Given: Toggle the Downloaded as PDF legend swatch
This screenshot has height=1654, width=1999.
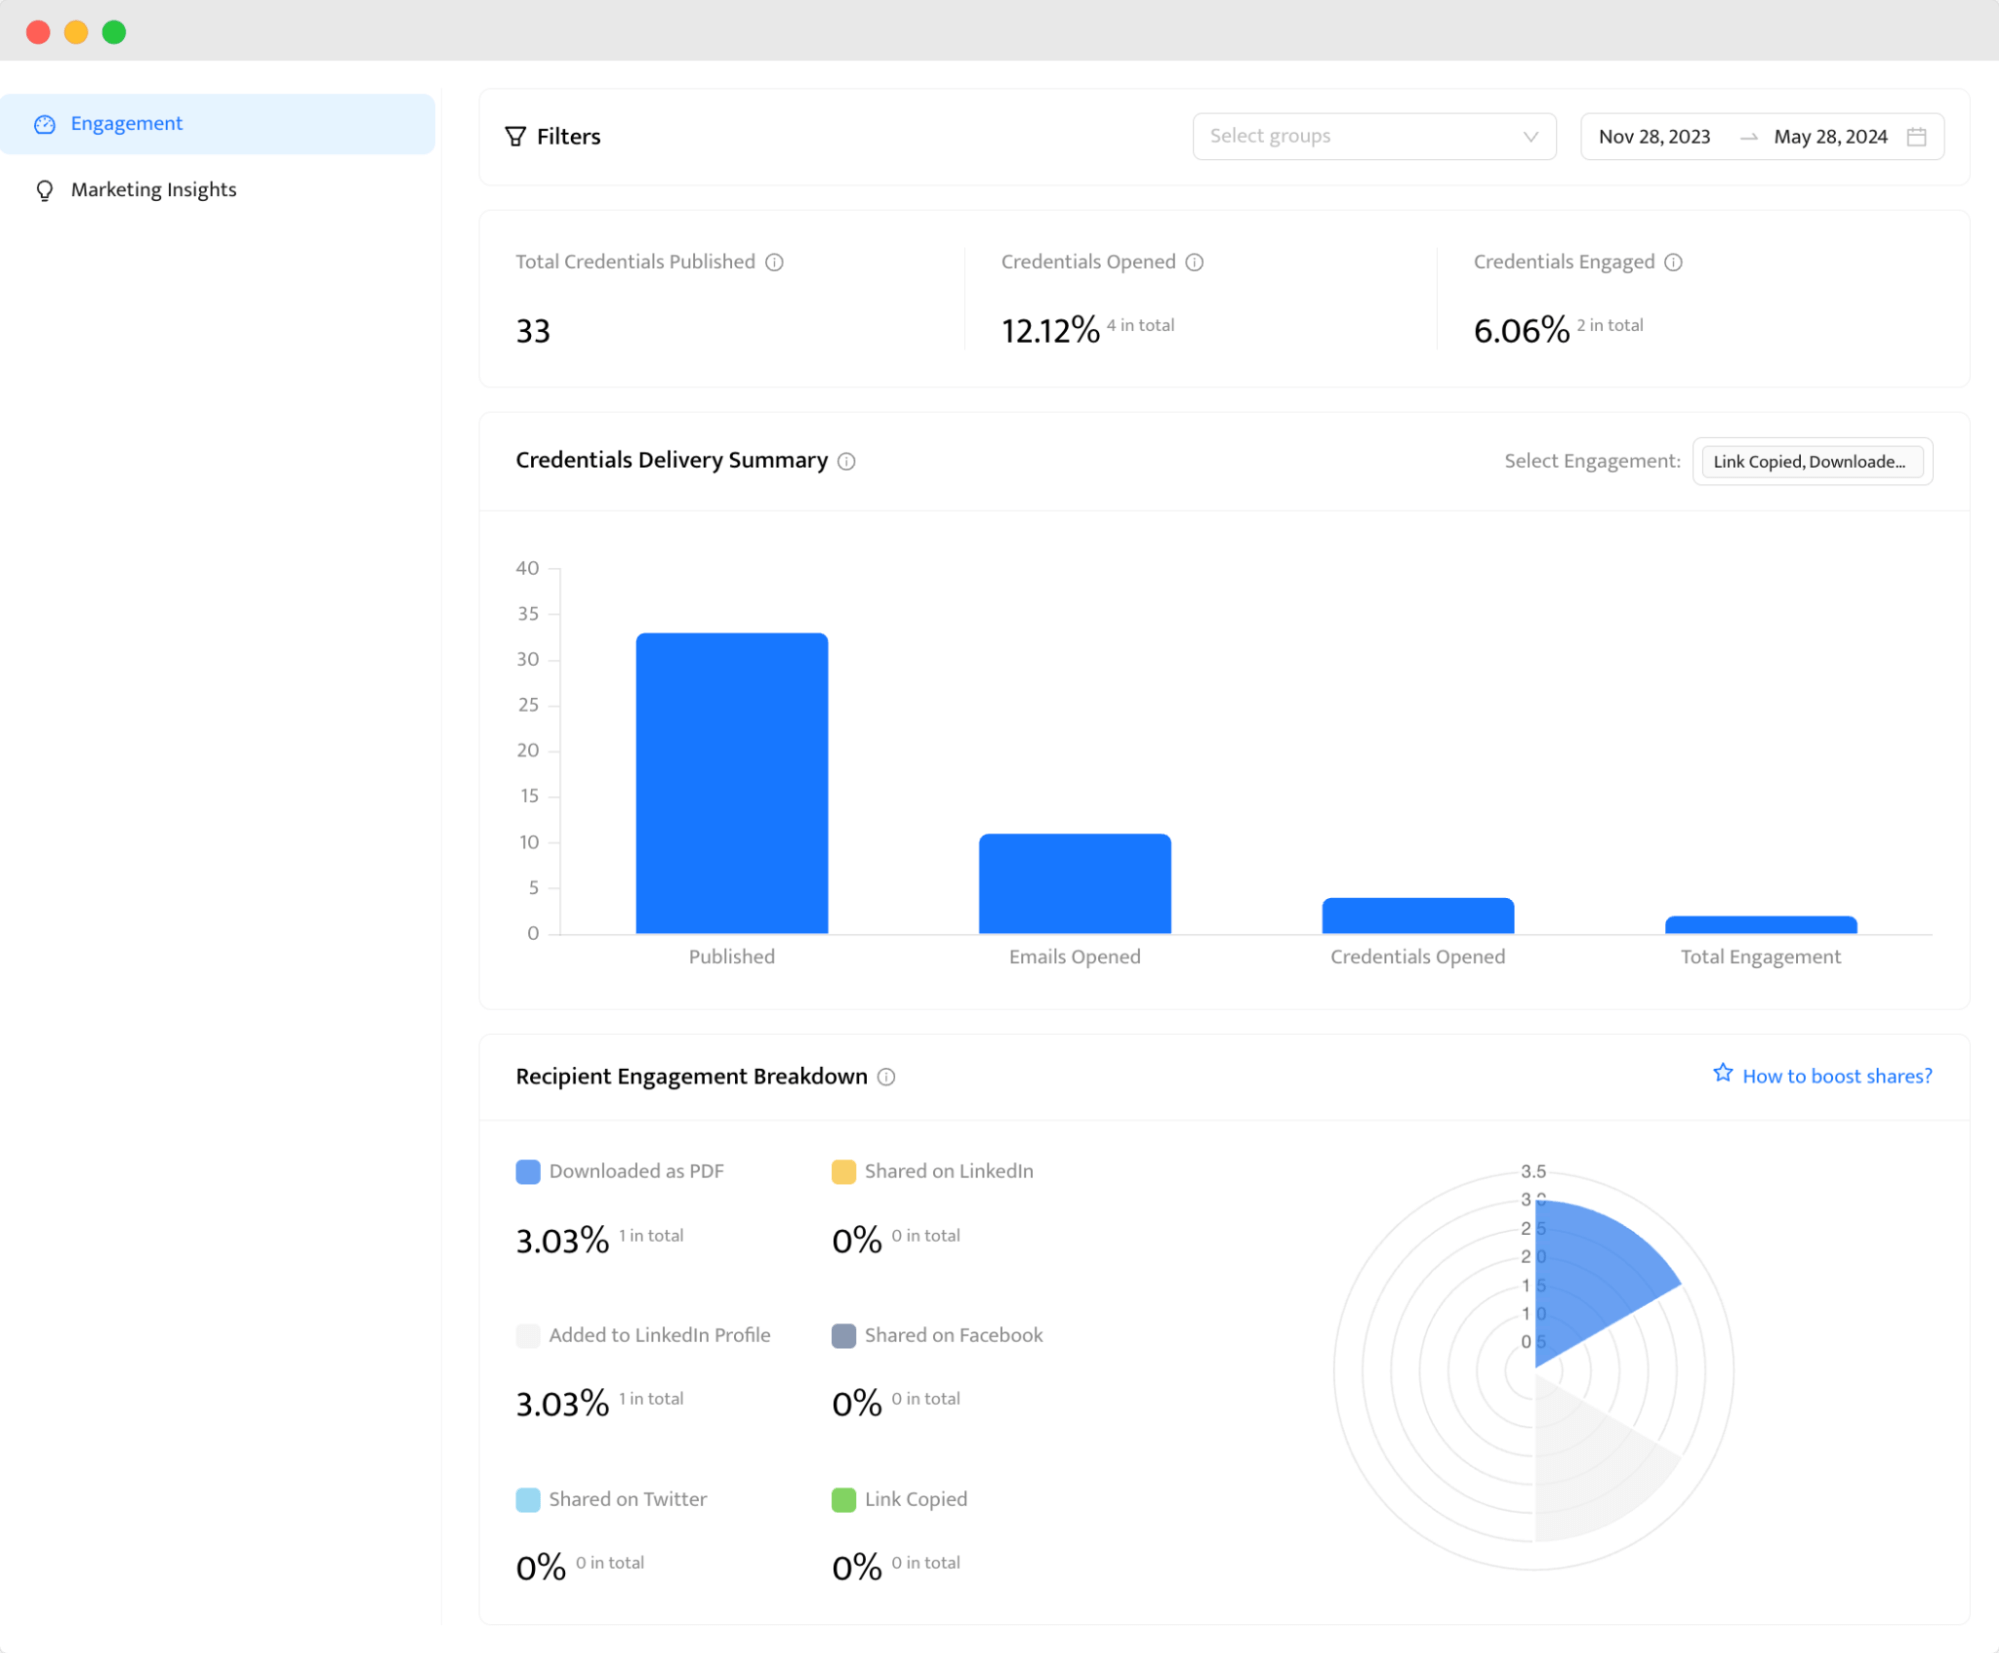Looking at the screenshot, I should pos(528,1172).
